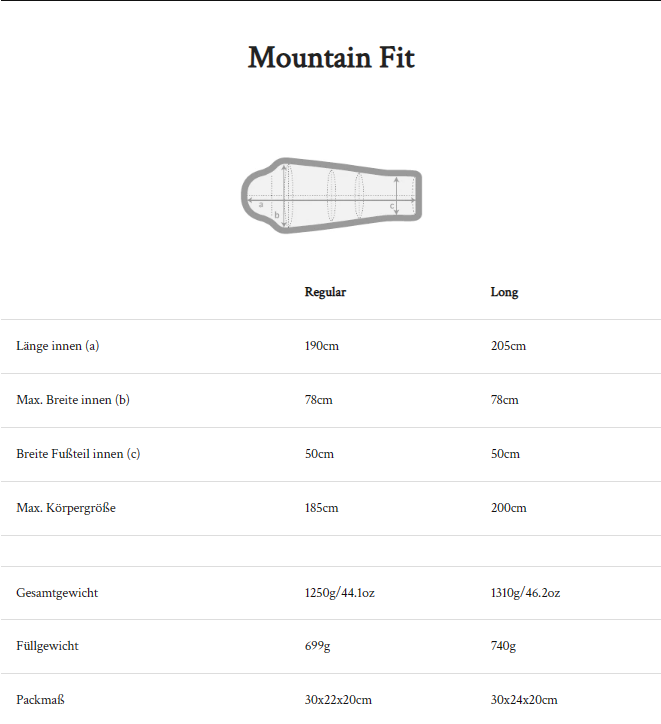This screenshot has width=661, height=724.
Task: Click the 200cm body height value
Action: 508,508
